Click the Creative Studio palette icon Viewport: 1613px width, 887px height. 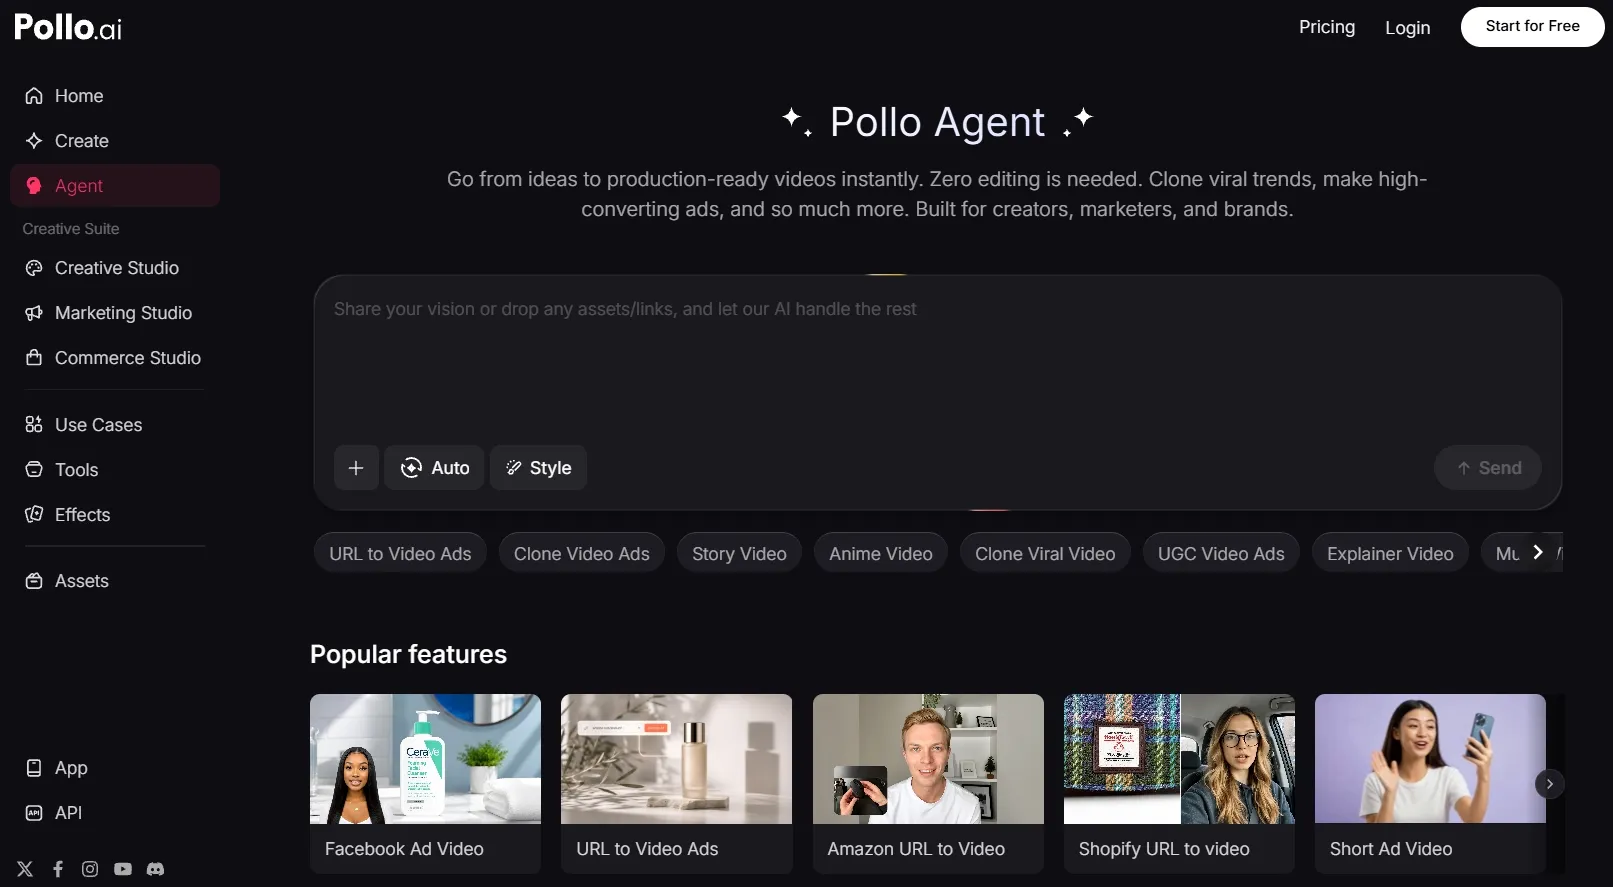click(34, 268)
